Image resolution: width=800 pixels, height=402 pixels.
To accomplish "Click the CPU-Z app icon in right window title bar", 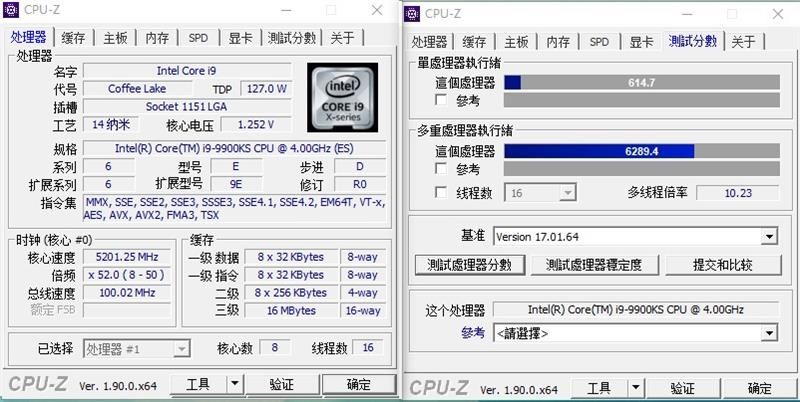I will tap(412, 14).
